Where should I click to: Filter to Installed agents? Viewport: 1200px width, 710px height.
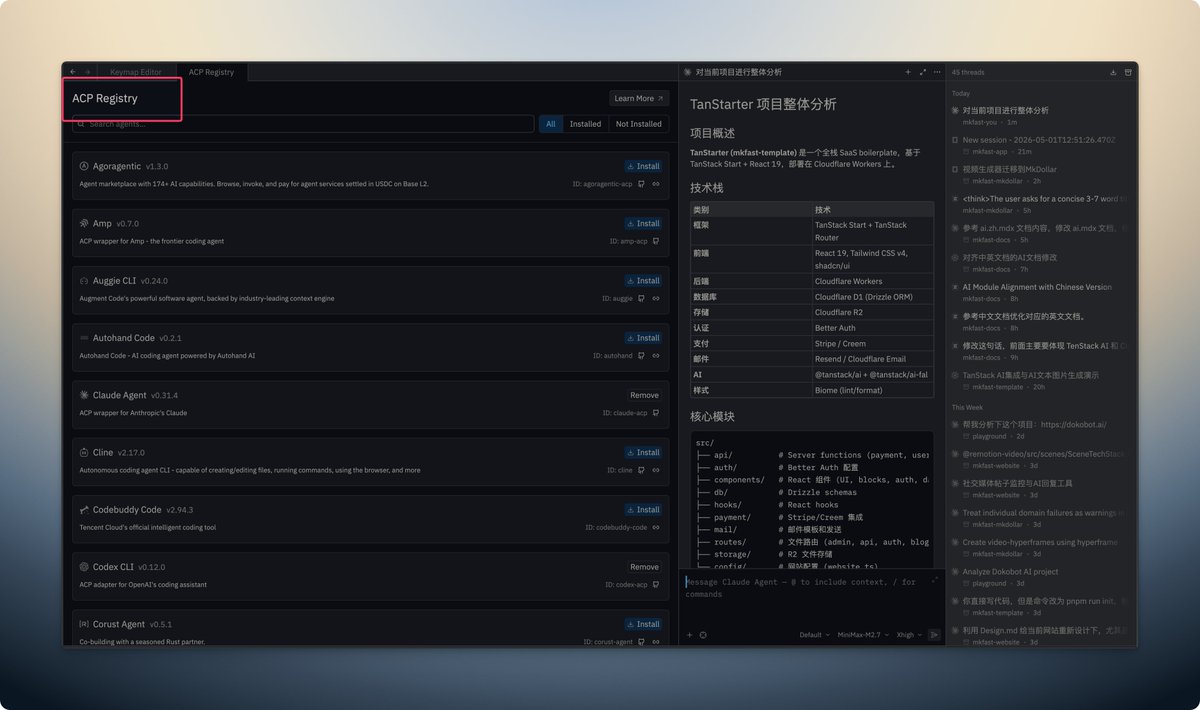[x=585, y=124]
